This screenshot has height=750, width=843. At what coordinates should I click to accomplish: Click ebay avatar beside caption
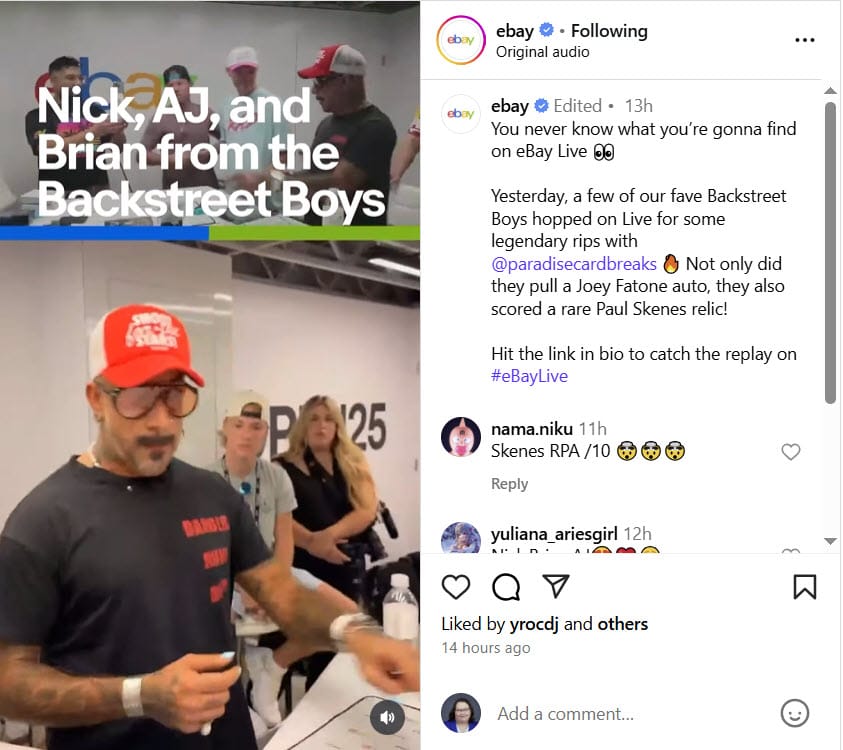coord(461,113)
